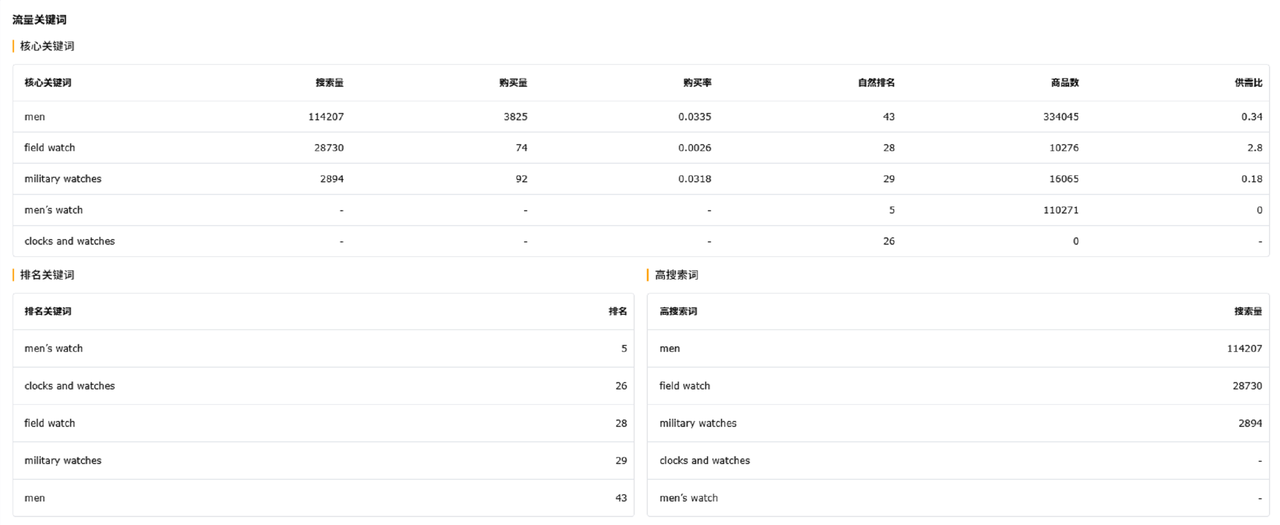
Task: Click 'military watches' in high-search words table
Action: point(698,423)
